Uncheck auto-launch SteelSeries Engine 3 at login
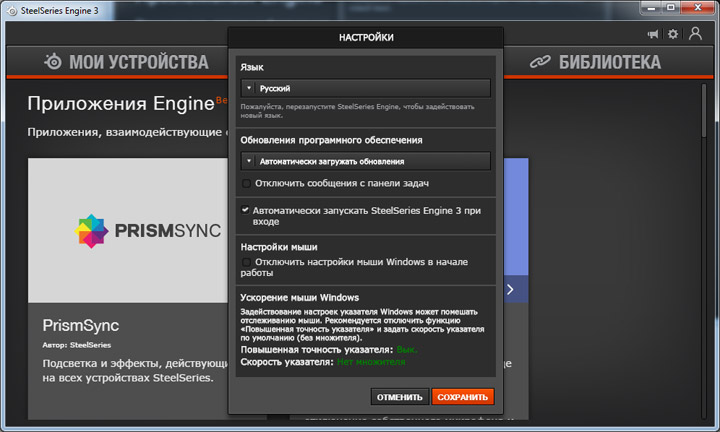 (x=245, y=210)
